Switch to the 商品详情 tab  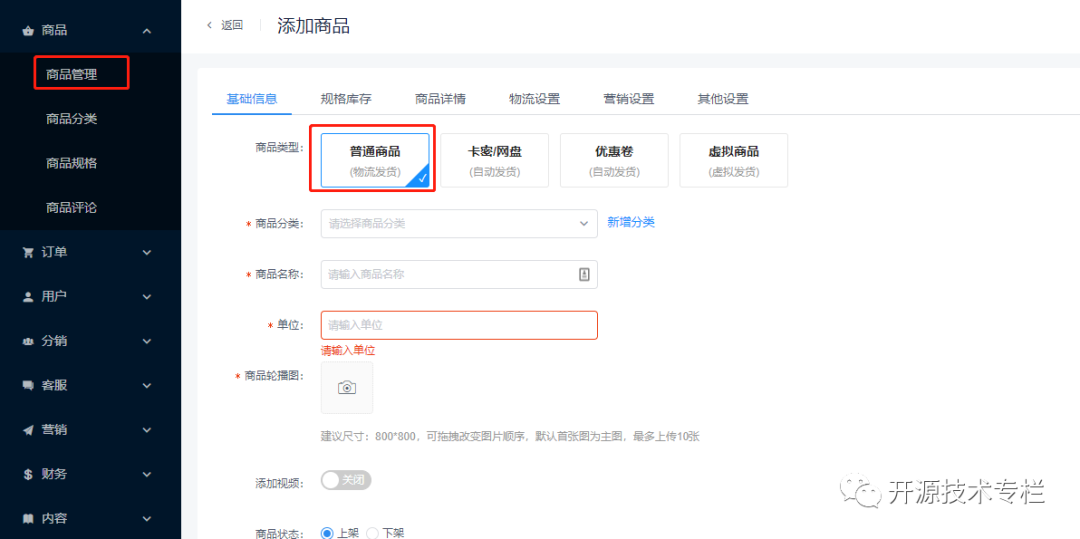point(440,98)
